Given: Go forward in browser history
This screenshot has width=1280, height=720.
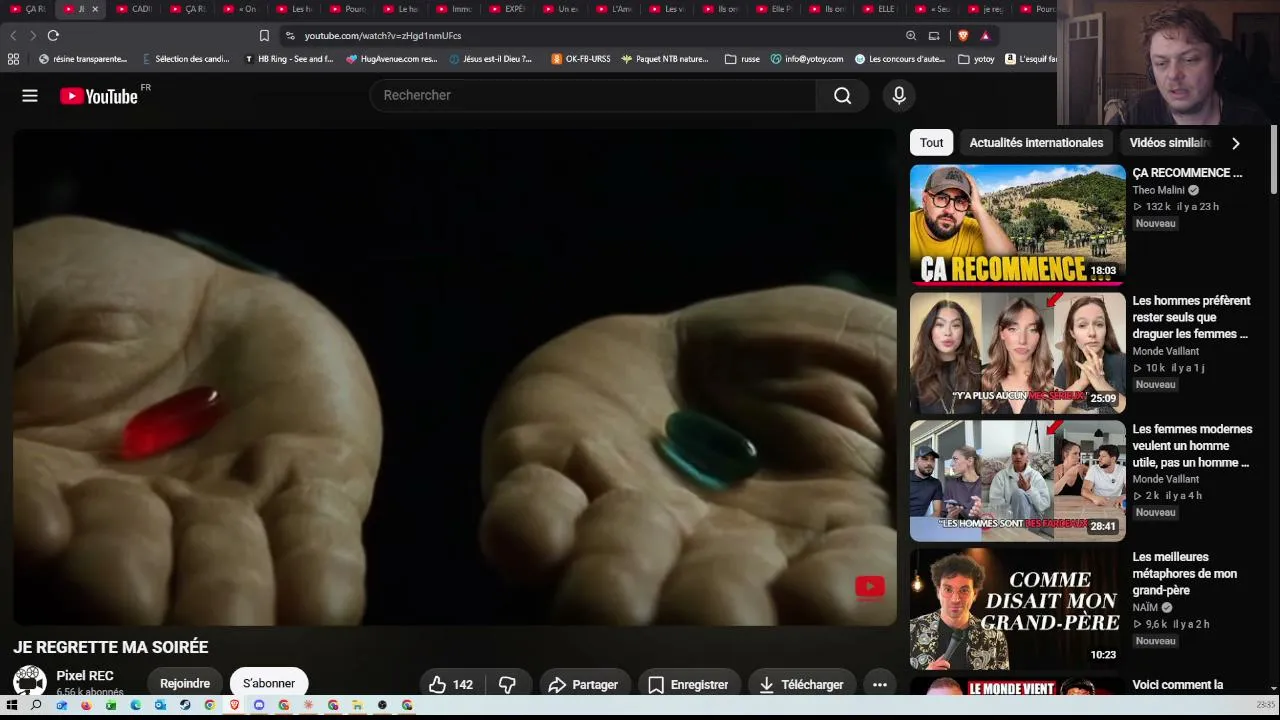Looking at the screenshot, I should click(x=32, y=35).
